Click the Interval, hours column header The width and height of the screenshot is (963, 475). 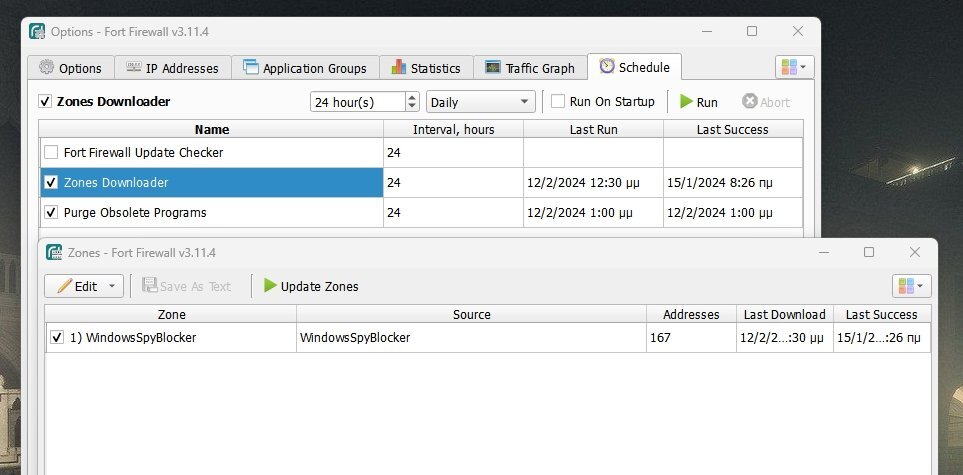click(x=453, y=129)
